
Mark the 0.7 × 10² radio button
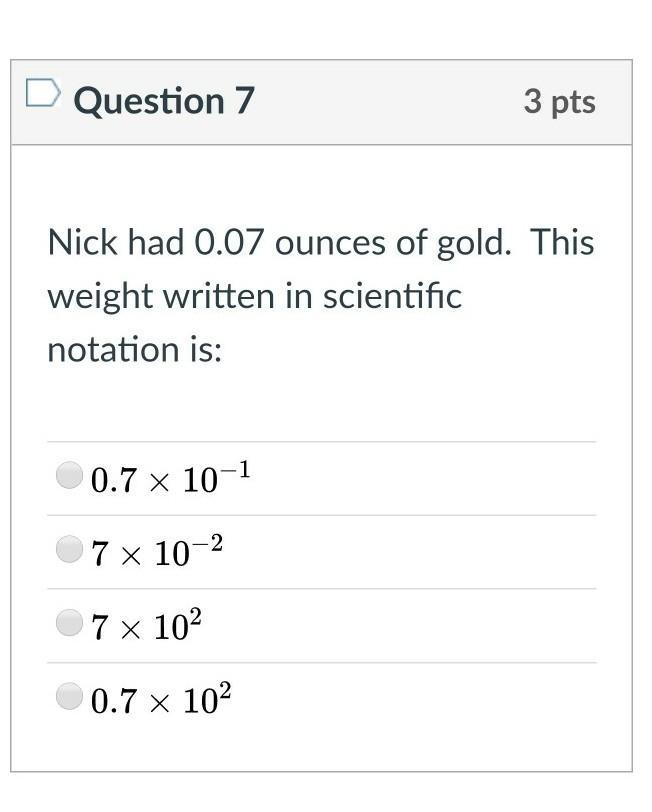(69, 696)
